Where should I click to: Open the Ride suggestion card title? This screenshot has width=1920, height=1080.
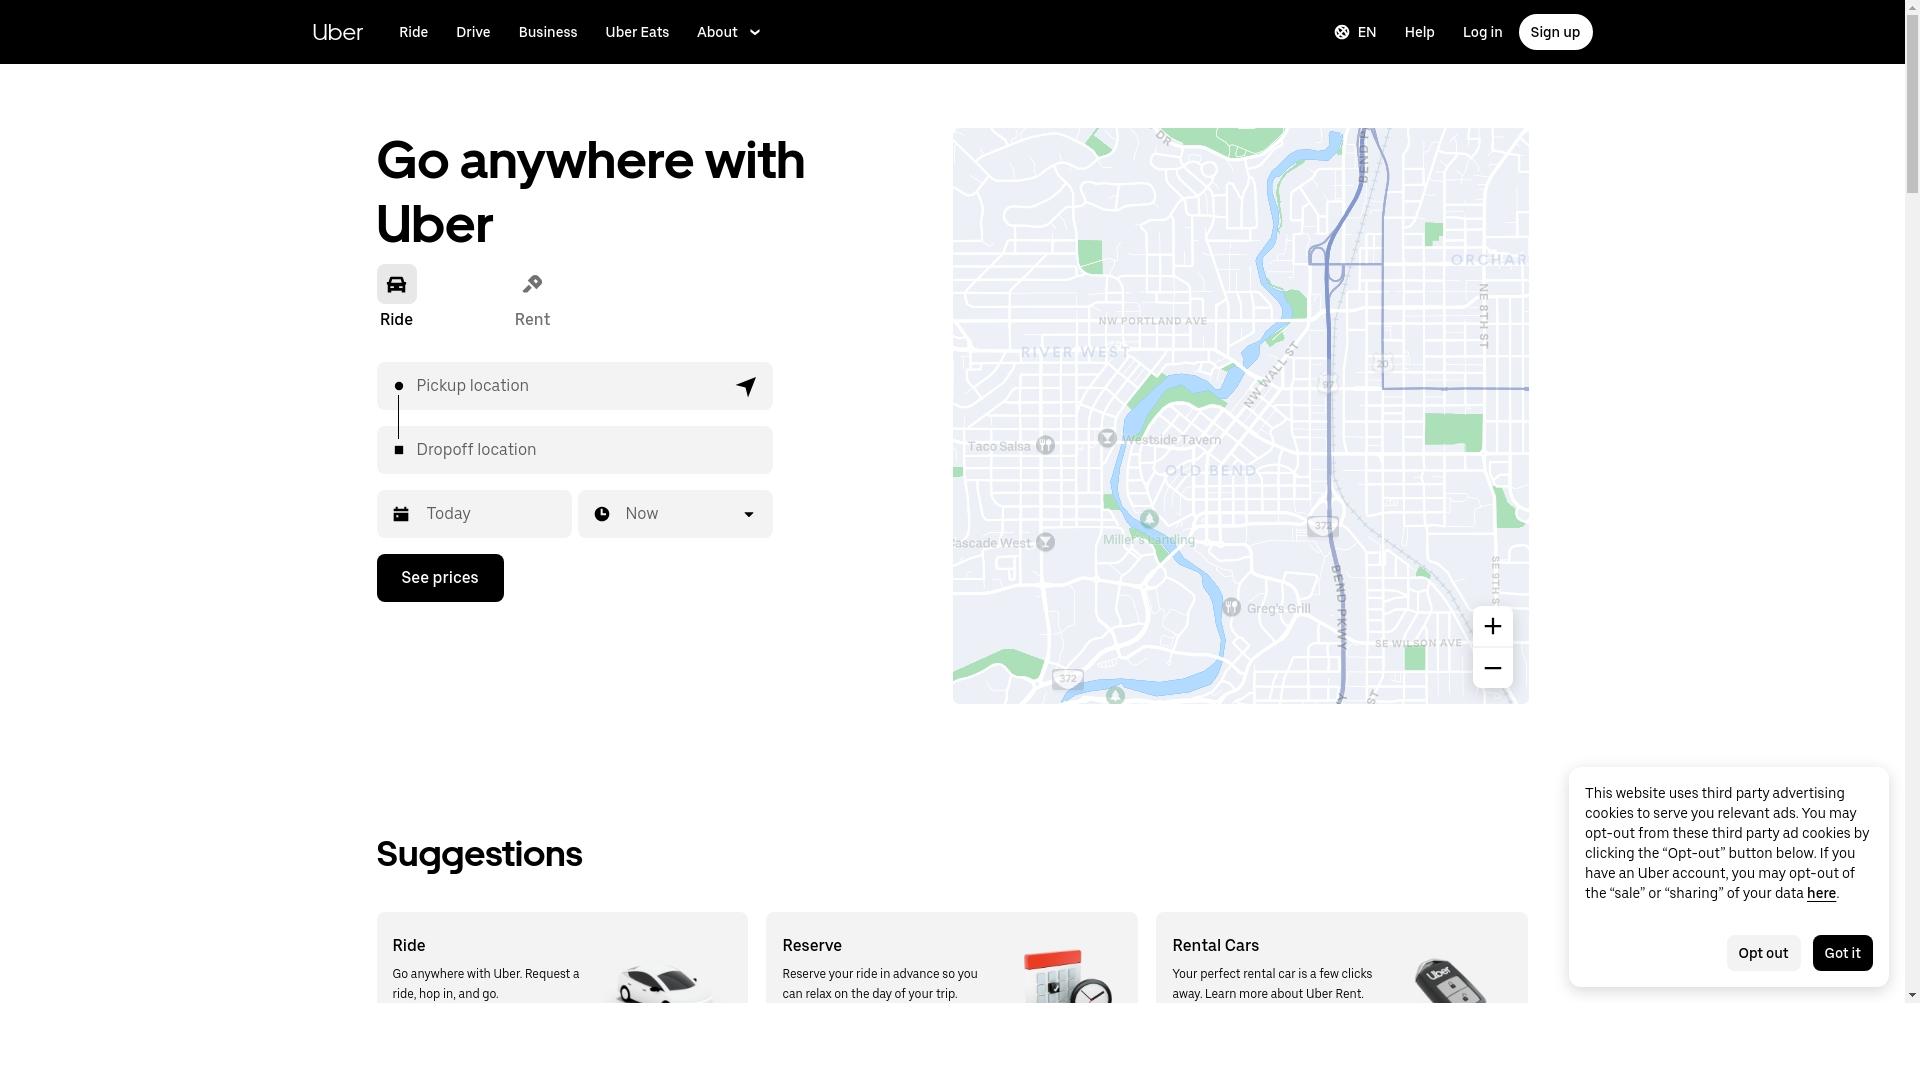(409, 945)
